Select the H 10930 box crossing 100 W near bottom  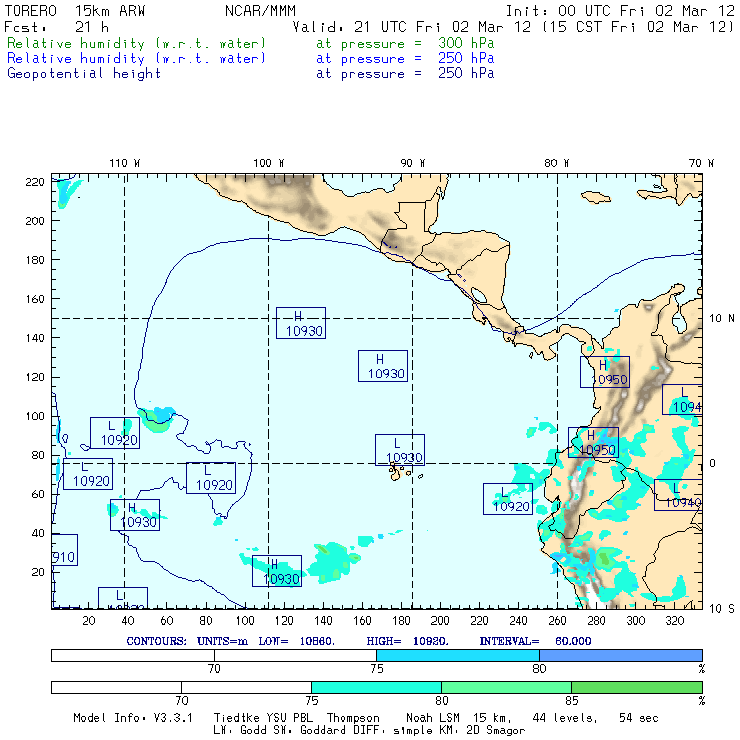pyautogui.click(x=277, y=571)
